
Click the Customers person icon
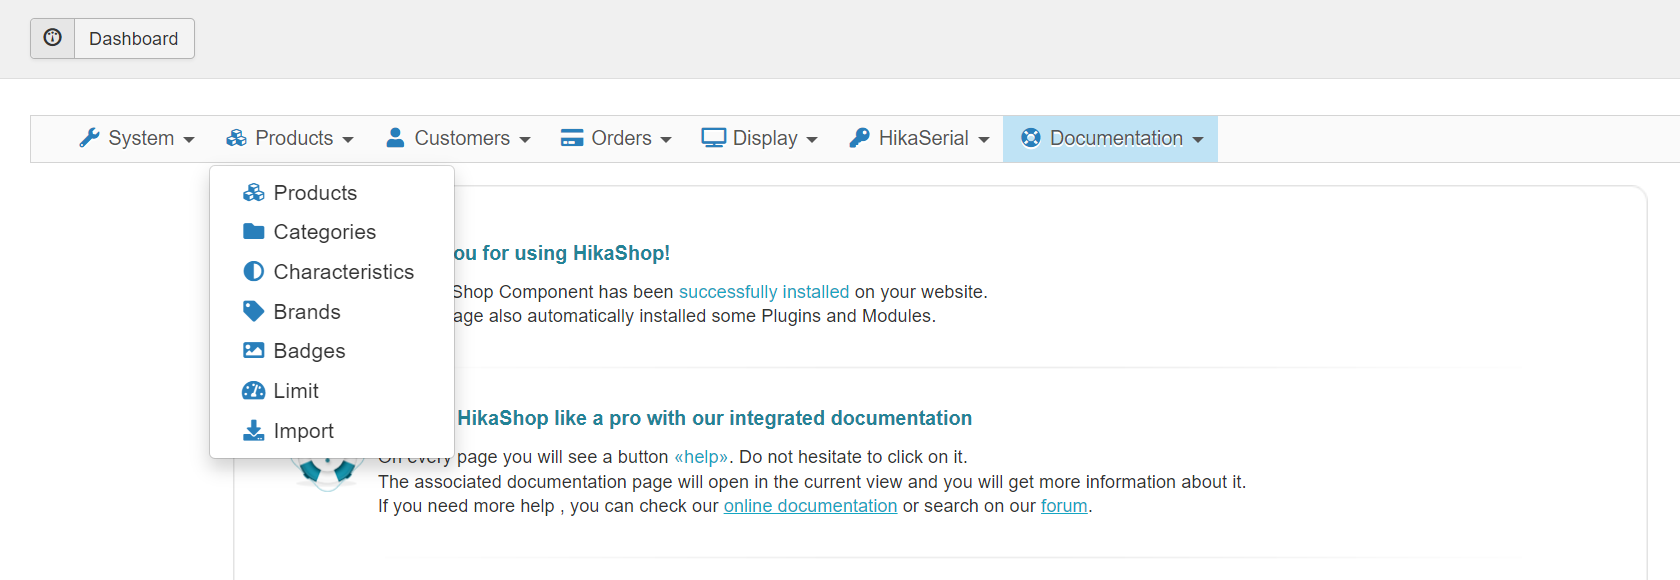coord(395,138)
